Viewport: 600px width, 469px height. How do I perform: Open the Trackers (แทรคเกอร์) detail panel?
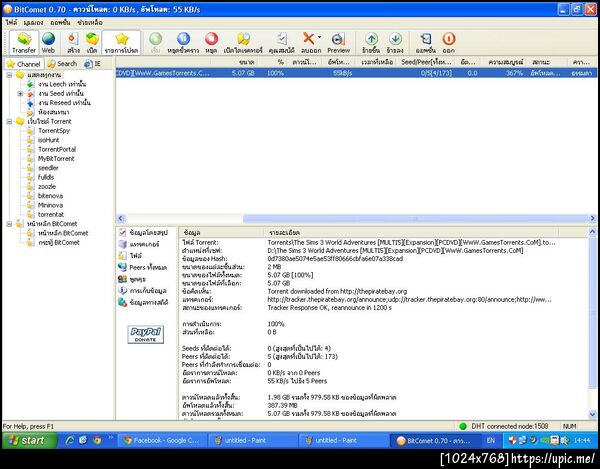(x=139, y=244)
